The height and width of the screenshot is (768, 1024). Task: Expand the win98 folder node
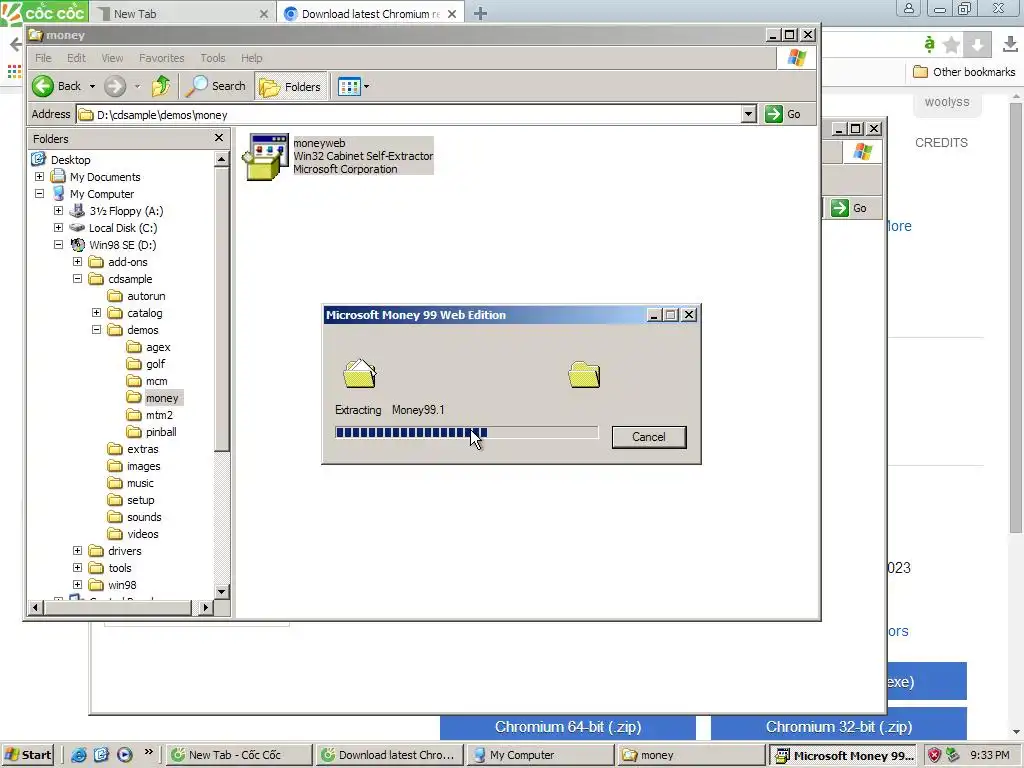click(77, 584)
